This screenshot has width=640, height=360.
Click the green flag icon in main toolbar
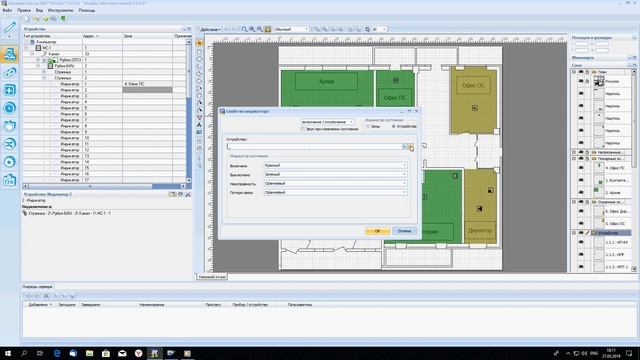click(x=63, y=19)
